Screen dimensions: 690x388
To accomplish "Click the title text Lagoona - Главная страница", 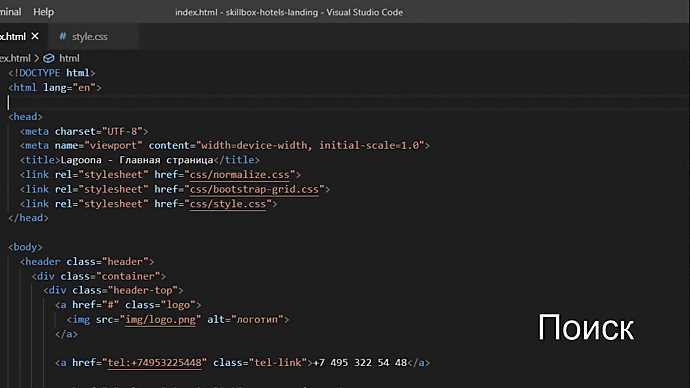I will tap(137, 160).
